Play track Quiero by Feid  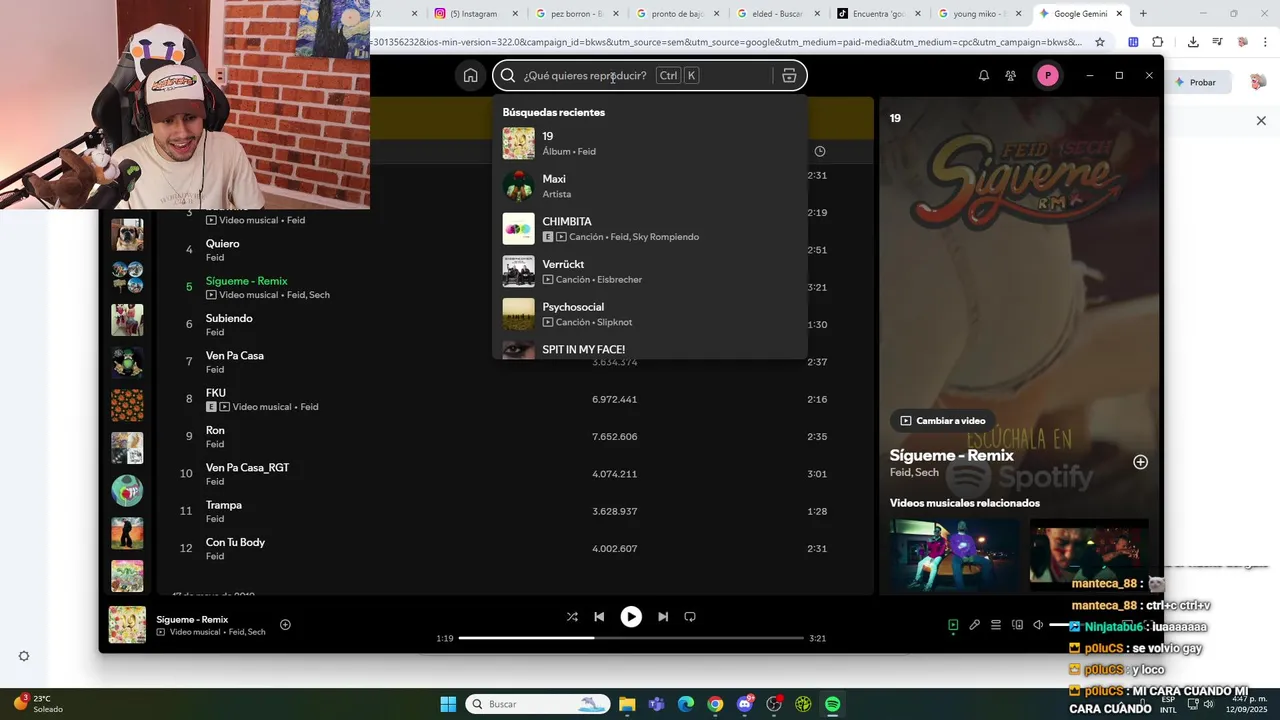[x=222, y=244]
